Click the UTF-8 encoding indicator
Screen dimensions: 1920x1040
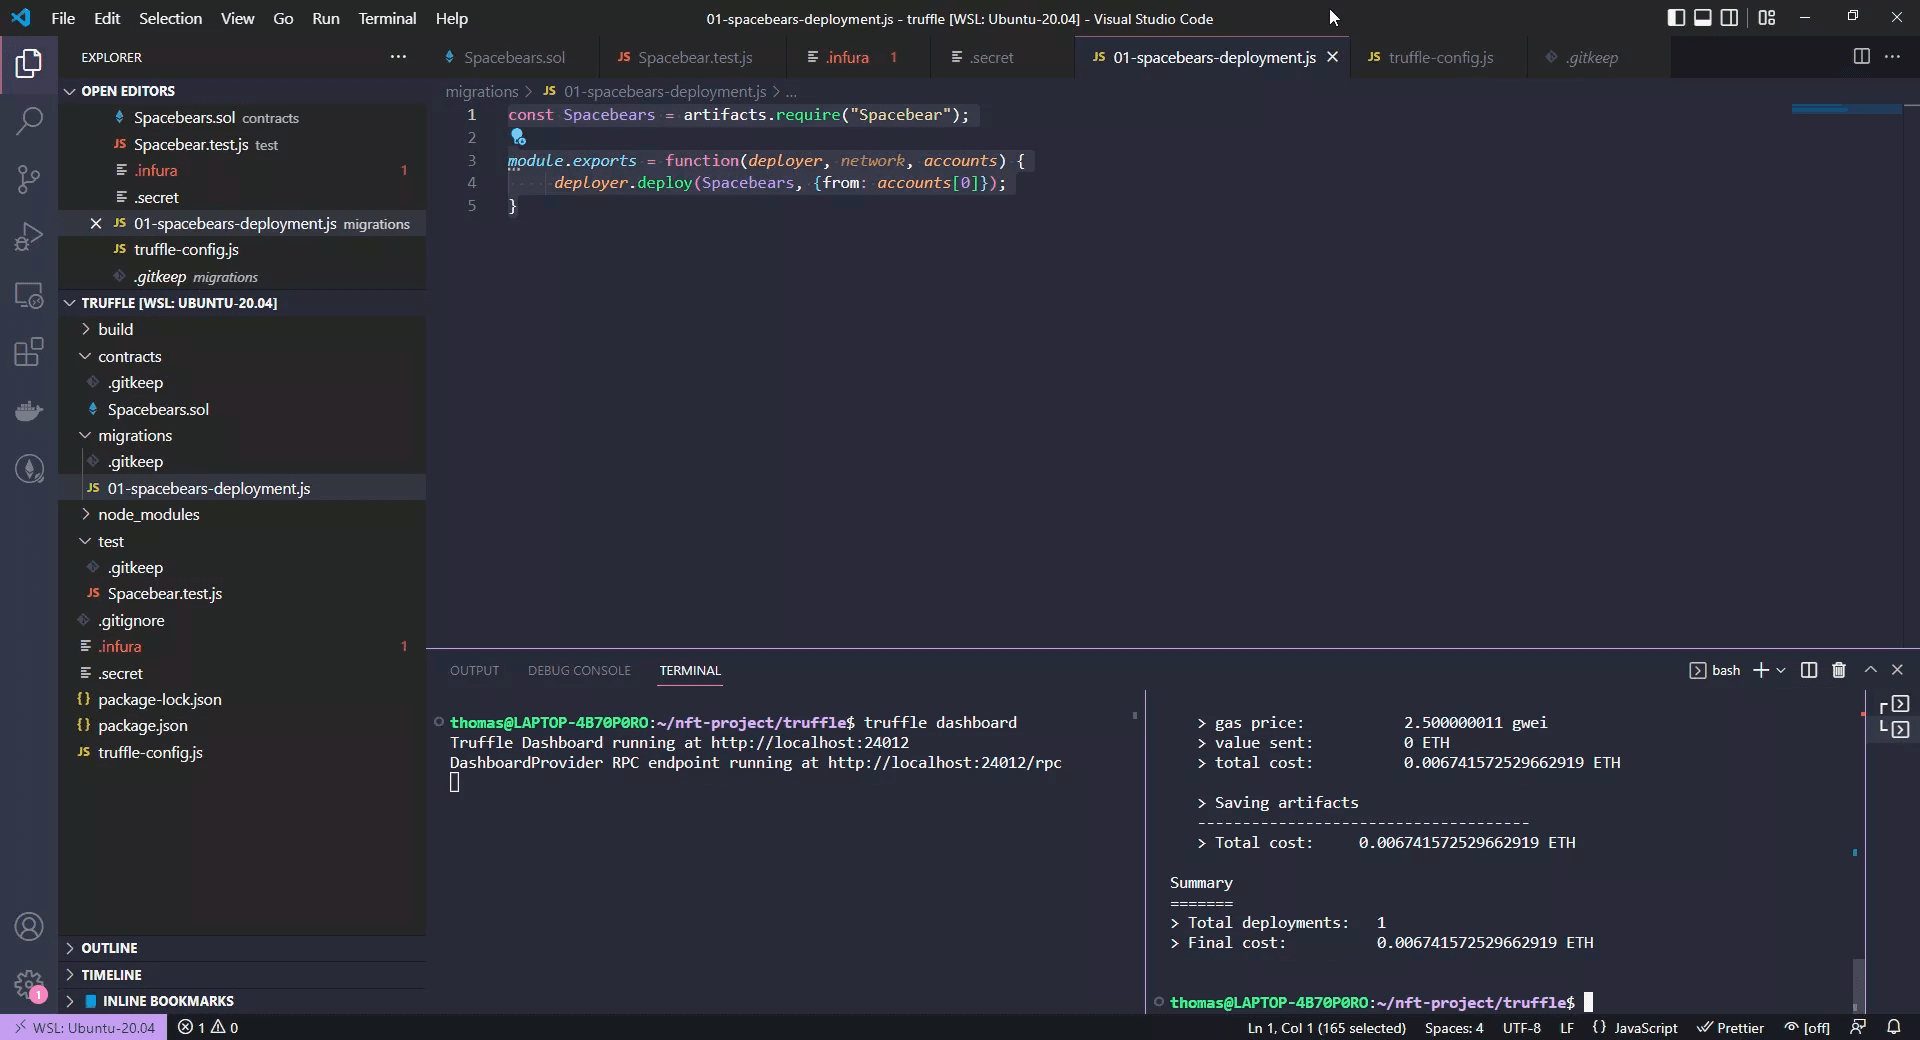point(1521,1027)
